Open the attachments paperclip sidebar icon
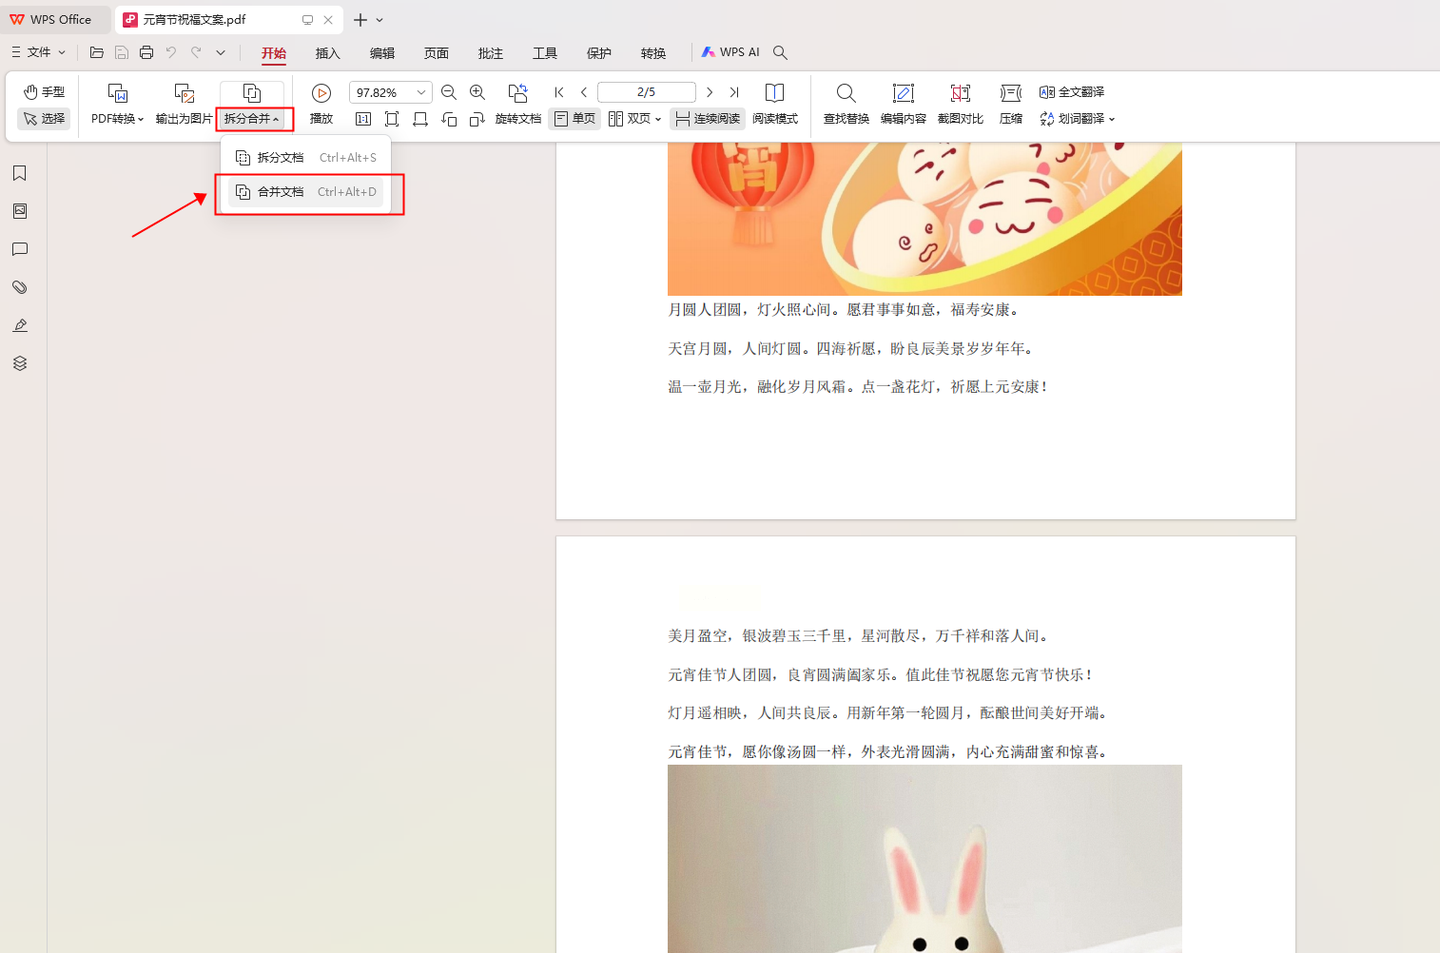The width and height of the screenshot is (1440, 953). tap(20, 288)
